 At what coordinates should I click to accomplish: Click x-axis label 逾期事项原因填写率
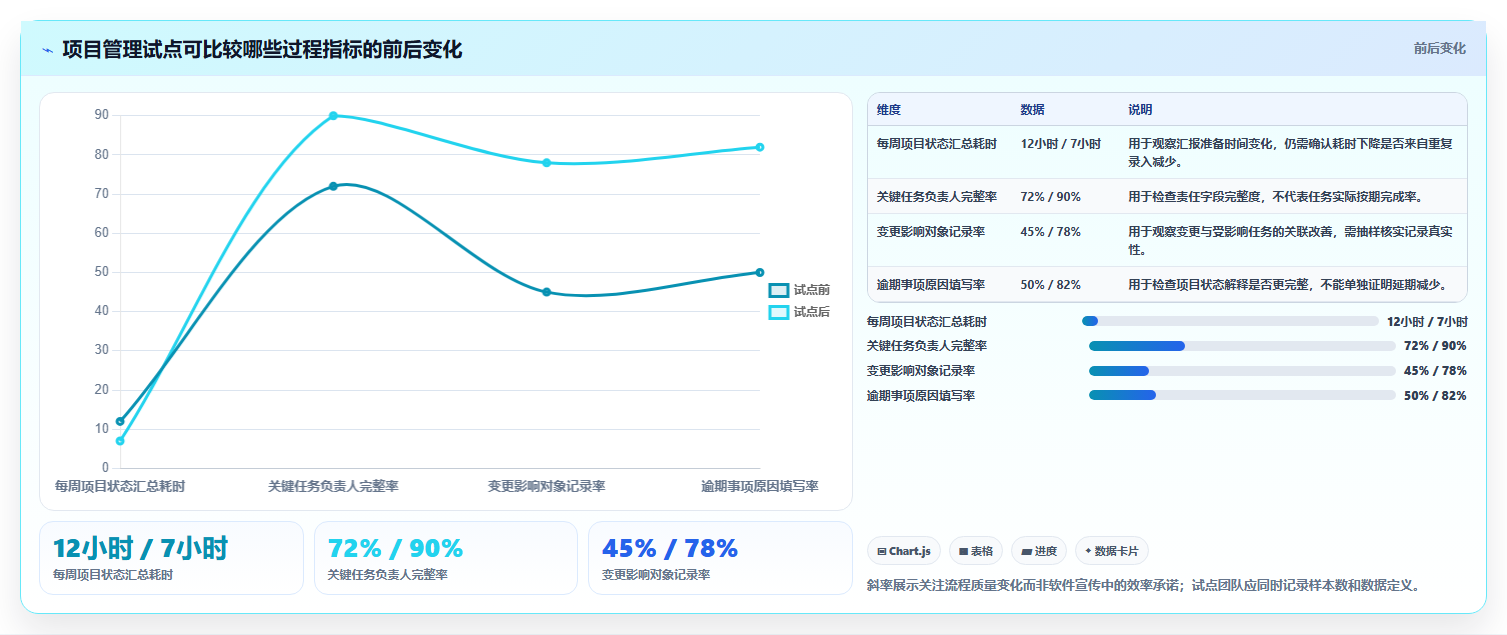coord(760,487)
